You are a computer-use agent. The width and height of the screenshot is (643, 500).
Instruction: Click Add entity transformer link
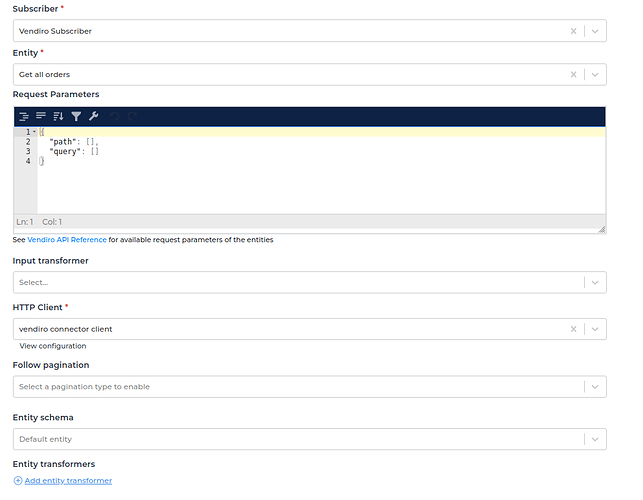click(68, 480)
